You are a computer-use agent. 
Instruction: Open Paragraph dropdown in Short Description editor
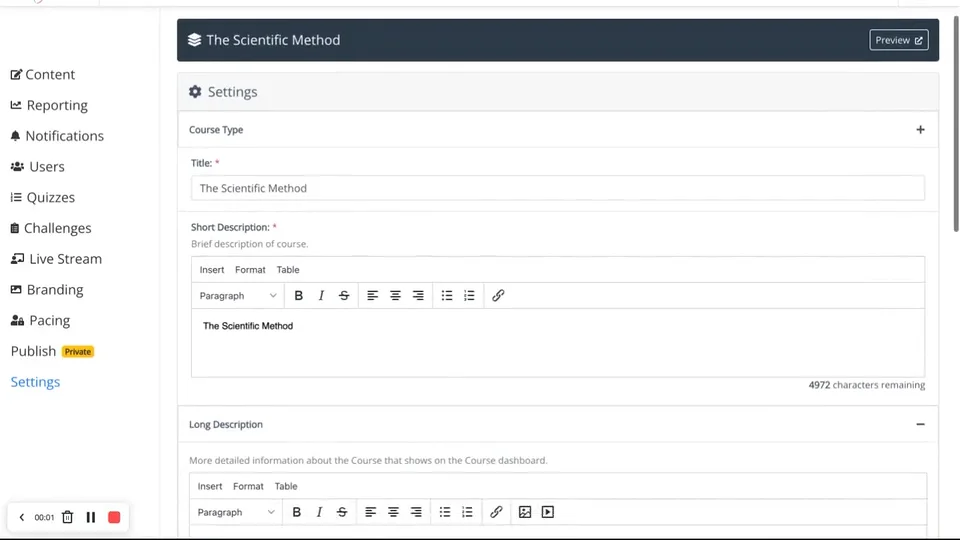pyautogui.click(x=238, y=296)
